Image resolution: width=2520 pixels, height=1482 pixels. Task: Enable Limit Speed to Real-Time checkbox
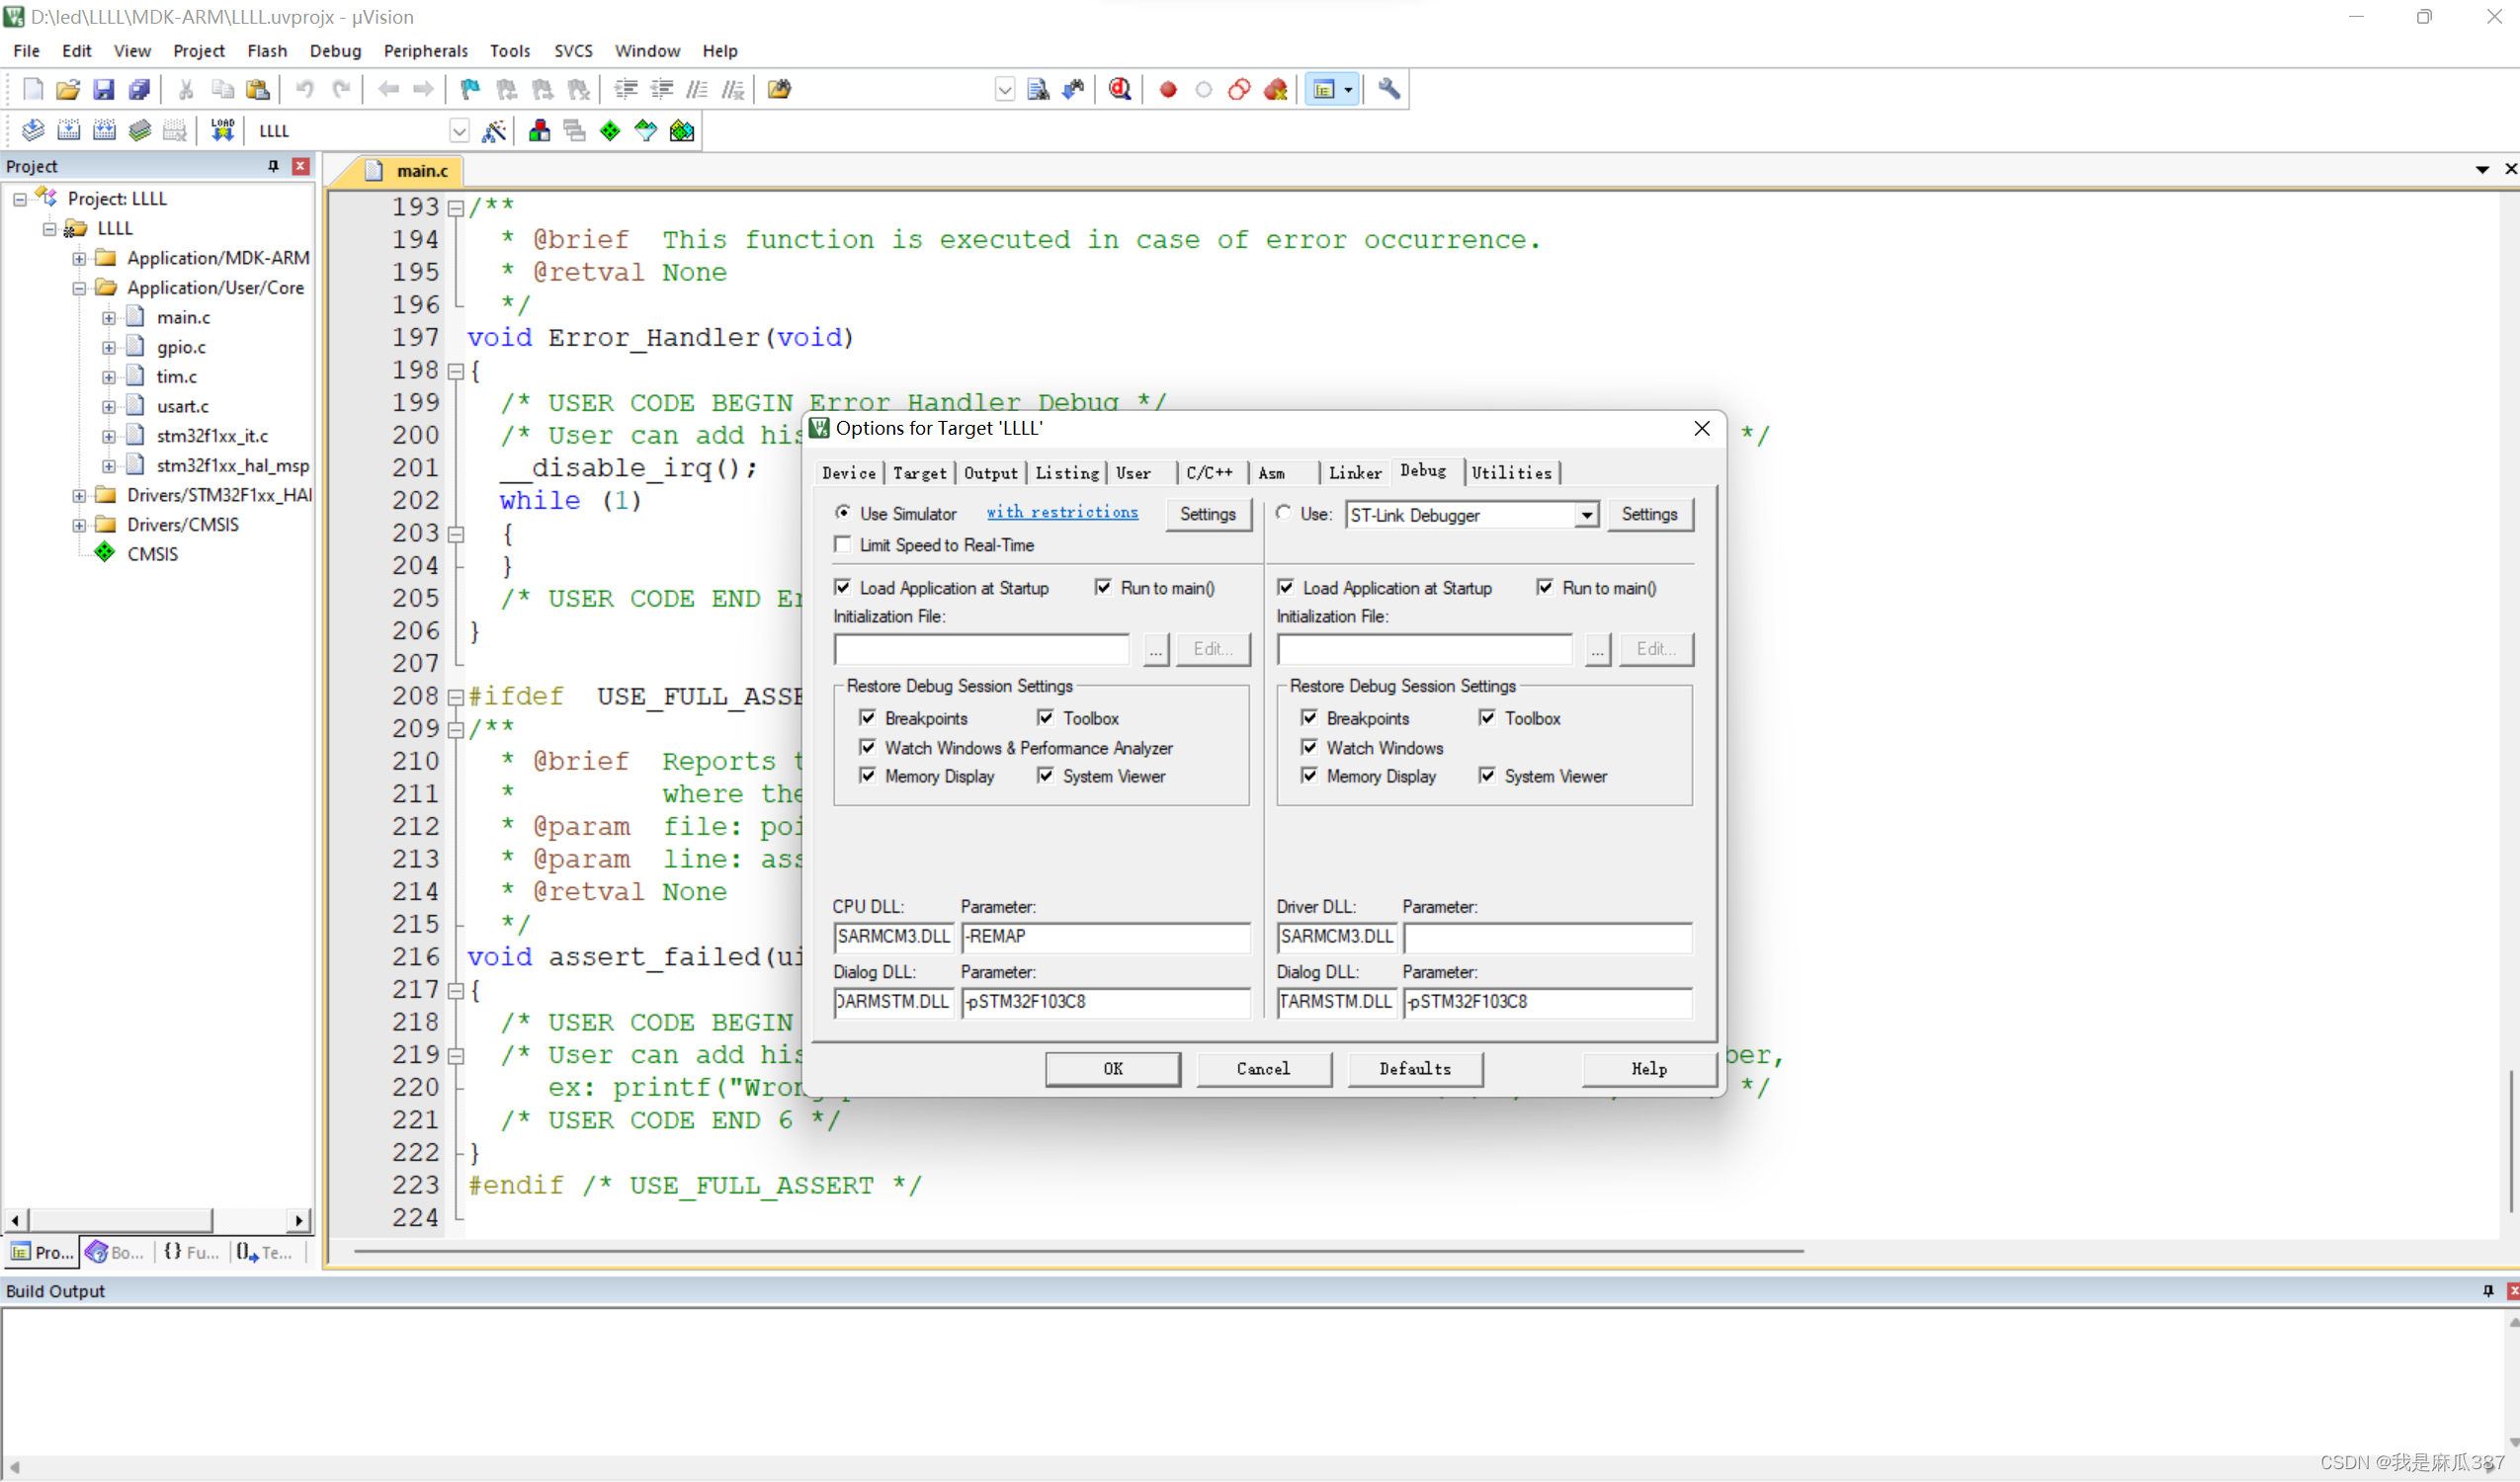843,544
